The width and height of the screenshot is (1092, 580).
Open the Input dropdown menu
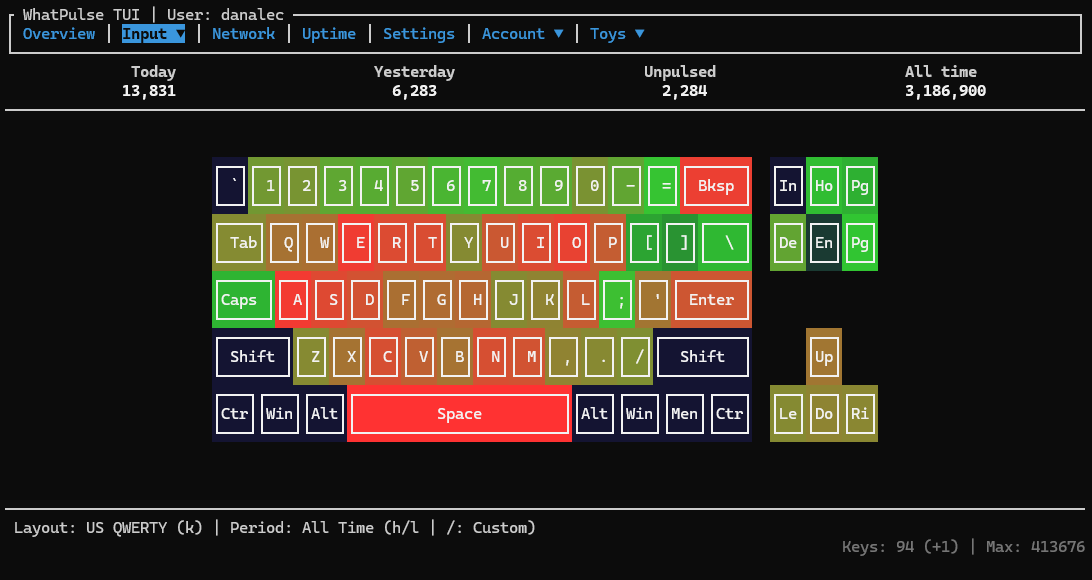[153, 34]
